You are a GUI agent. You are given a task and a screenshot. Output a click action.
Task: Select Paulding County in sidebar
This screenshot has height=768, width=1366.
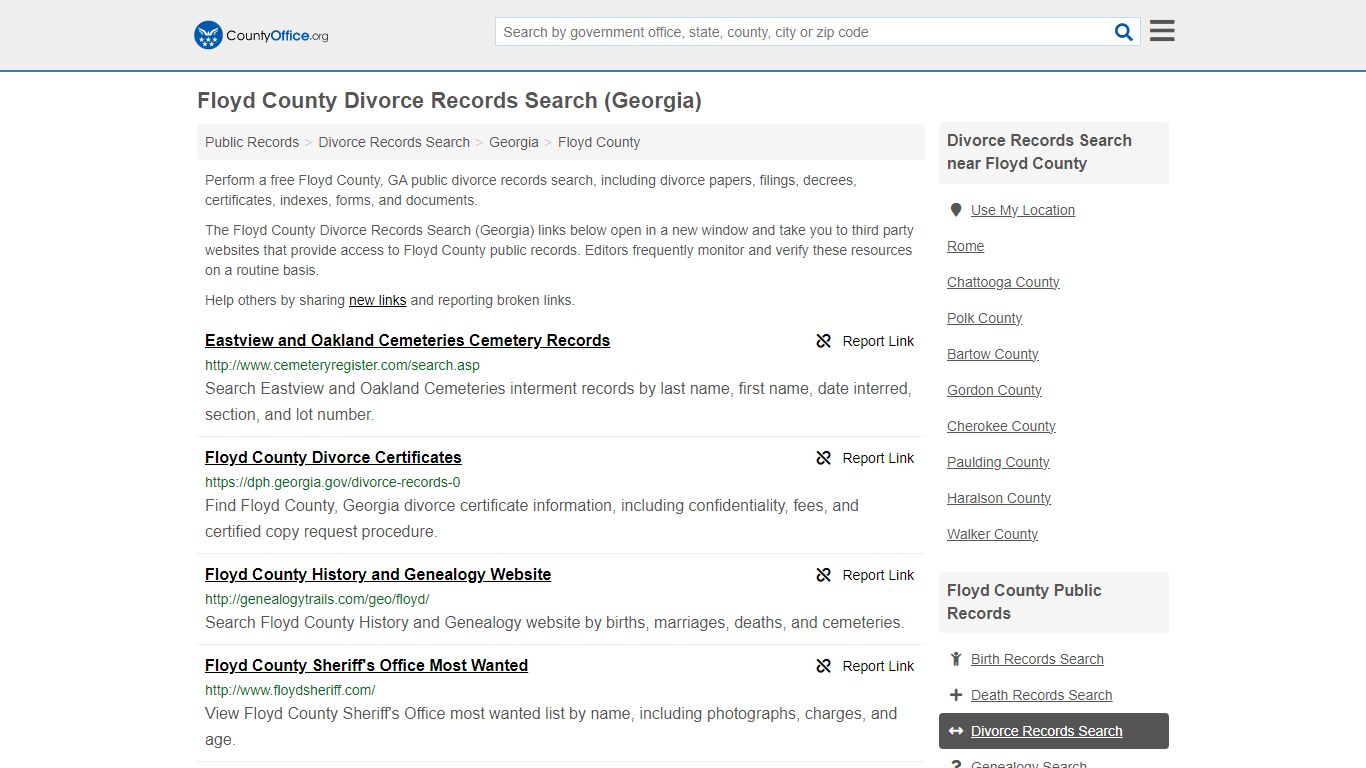click(x=998, y=462)
